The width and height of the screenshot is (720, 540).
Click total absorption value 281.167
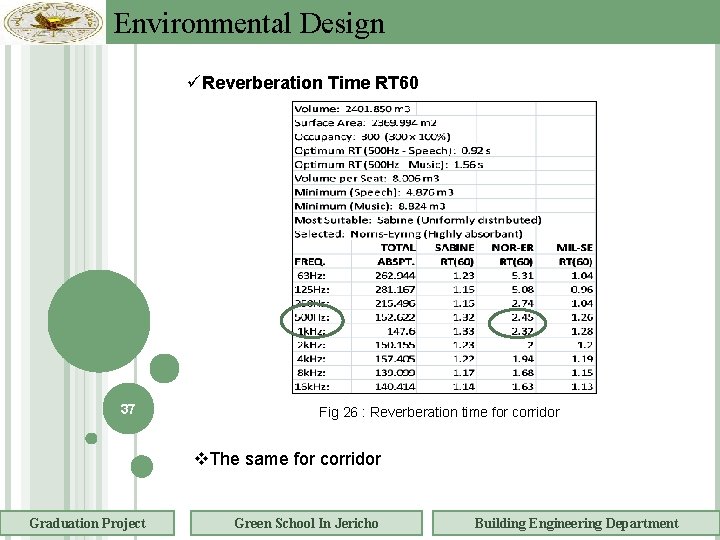[x=395, y=289]
